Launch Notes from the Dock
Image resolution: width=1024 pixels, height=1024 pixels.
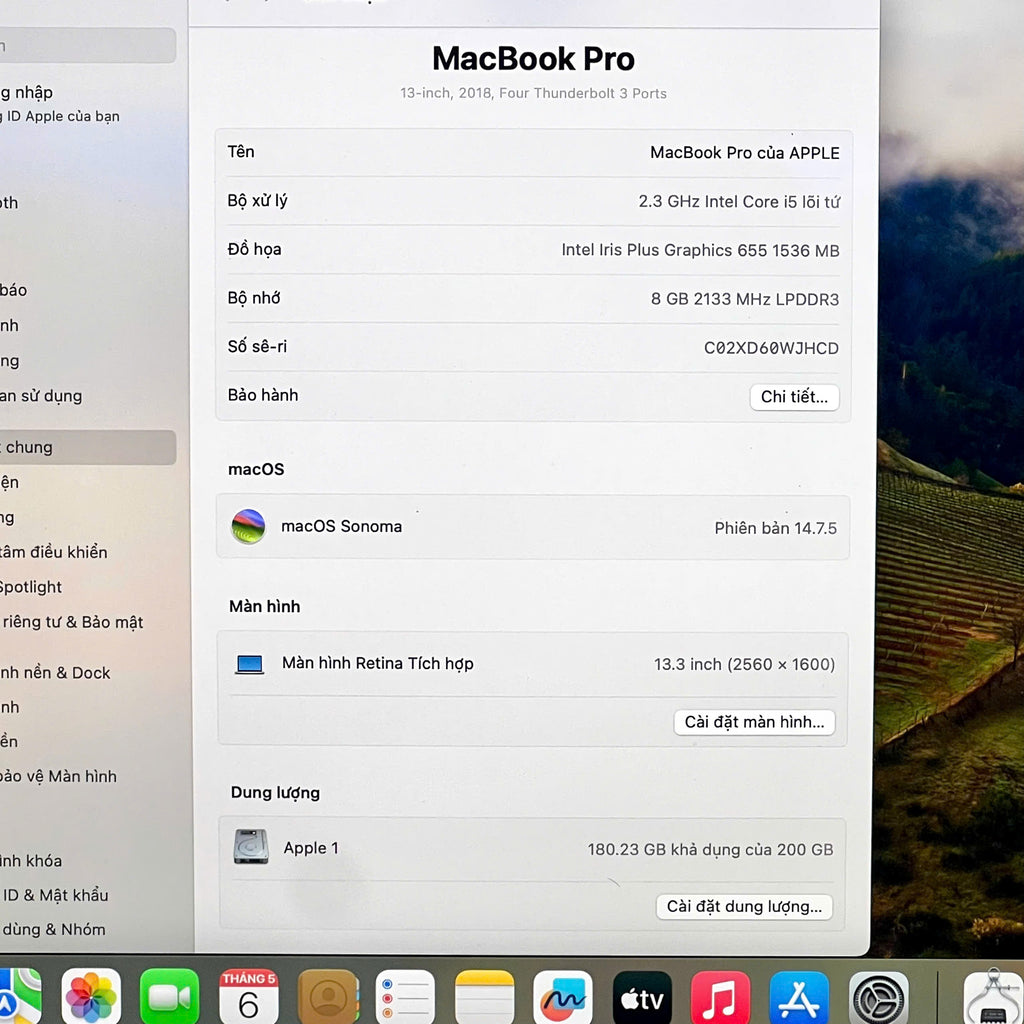point(484,997)
